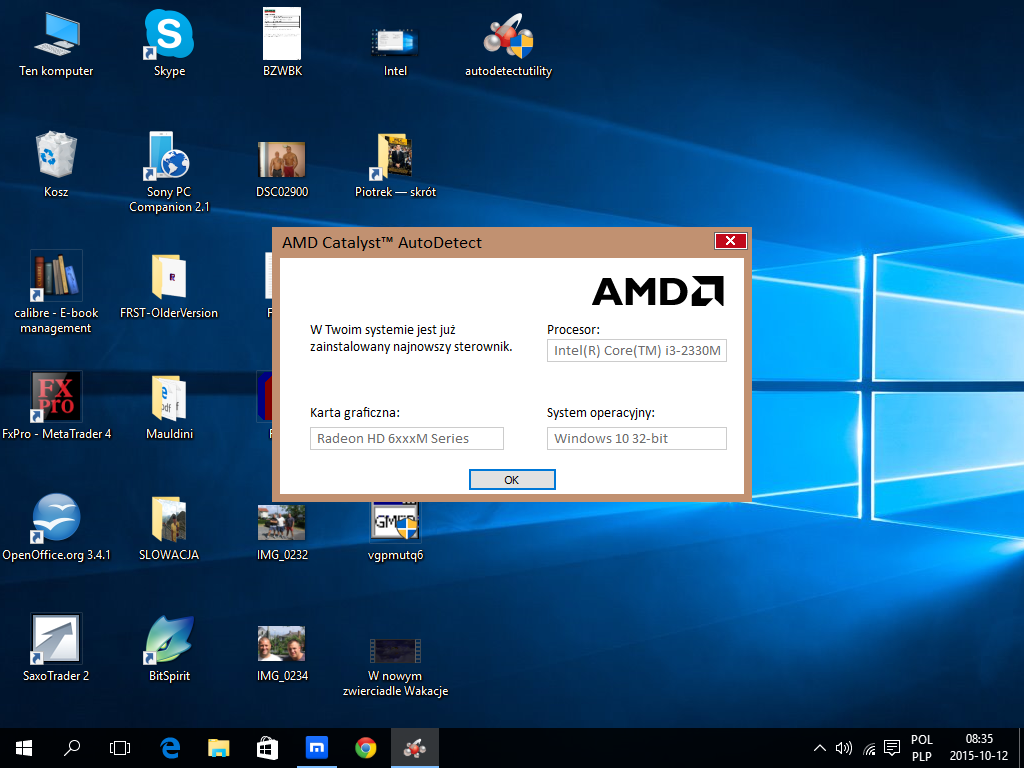Open Task View on taskbar
1024x768 pixels.
pos(120,748)
